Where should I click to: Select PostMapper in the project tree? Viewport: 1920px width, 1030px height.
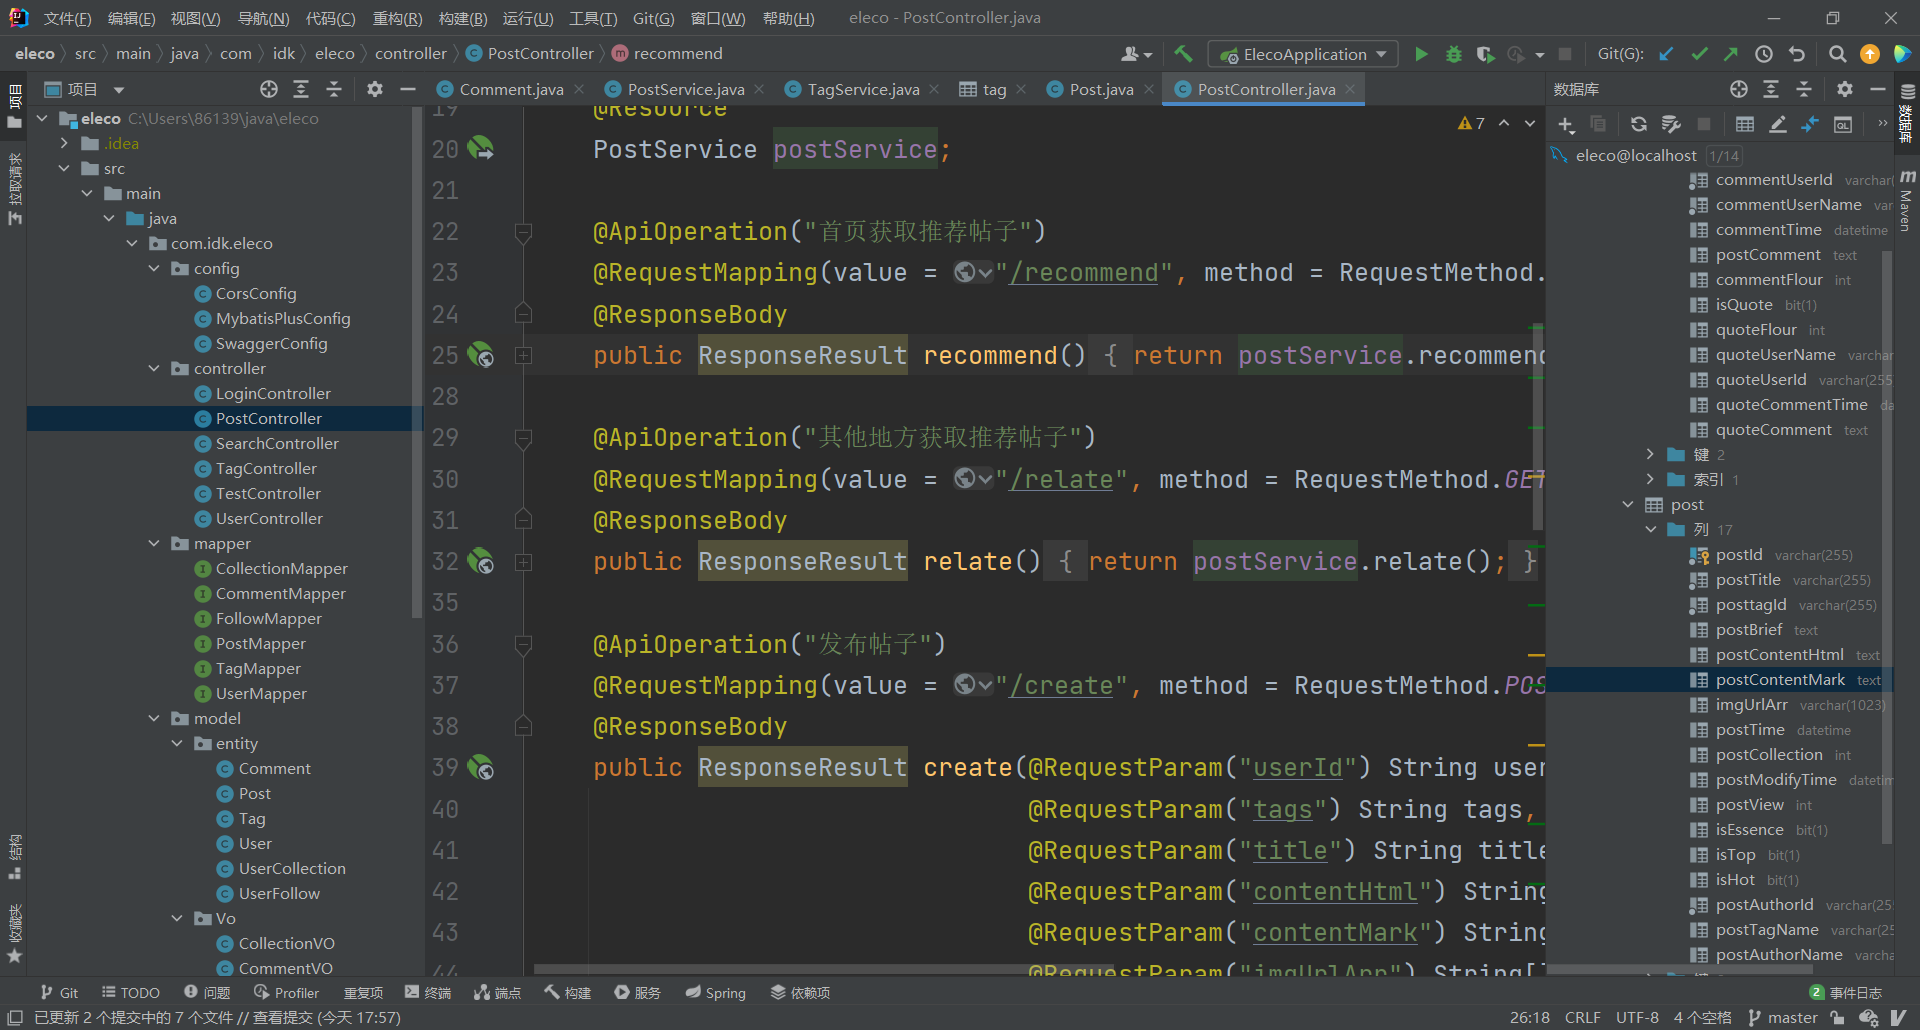(x=260, y=643)
